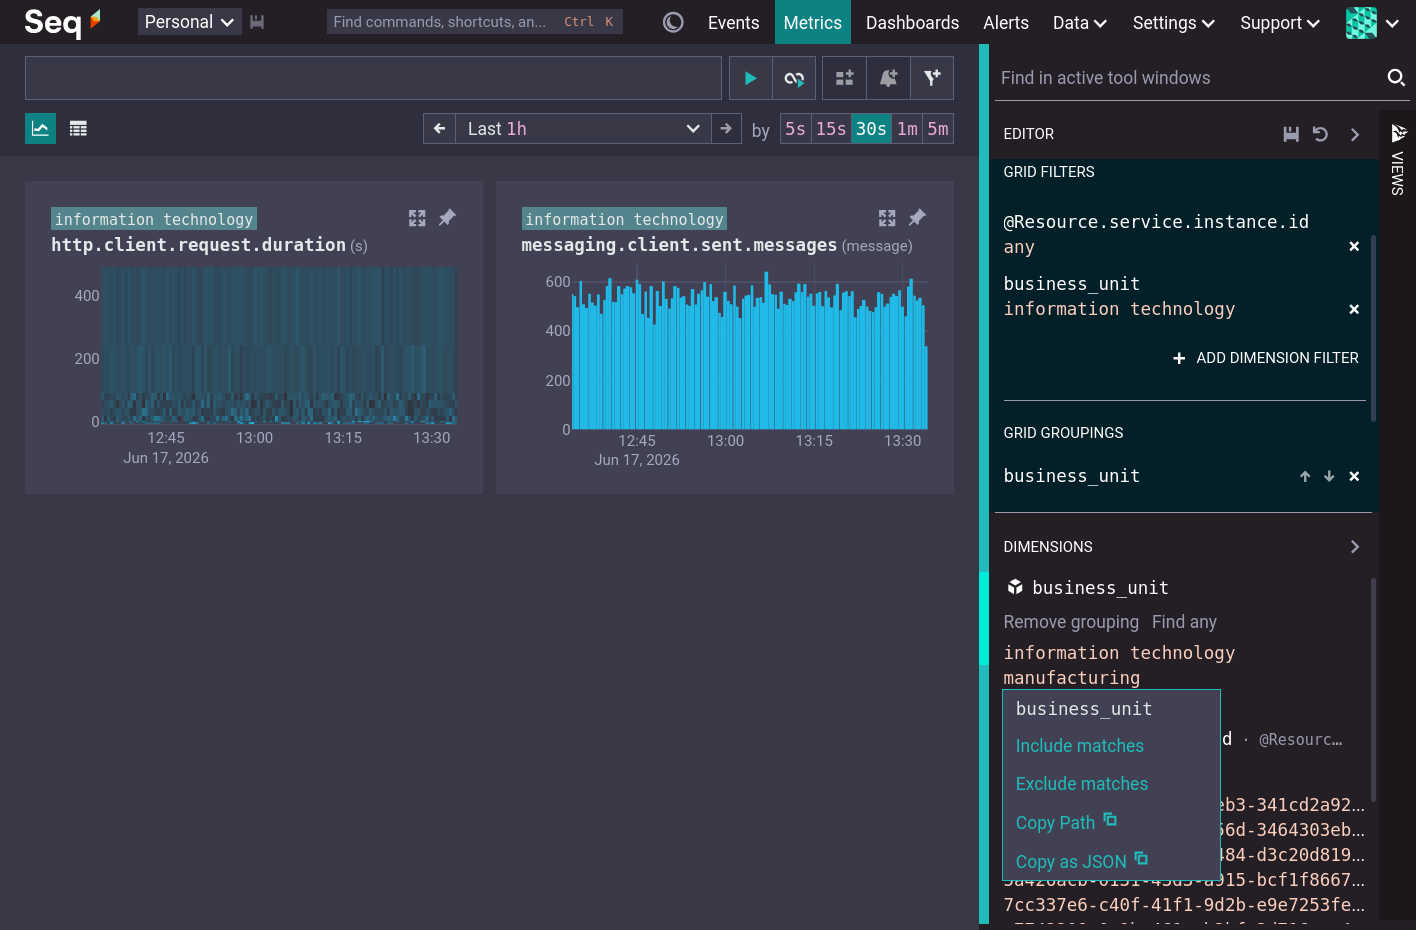Image resolution: width=1416 pixels, height=930 pixels.
Task: Open the Last 1h time range dropdown
Action: [x=583, y=129]
